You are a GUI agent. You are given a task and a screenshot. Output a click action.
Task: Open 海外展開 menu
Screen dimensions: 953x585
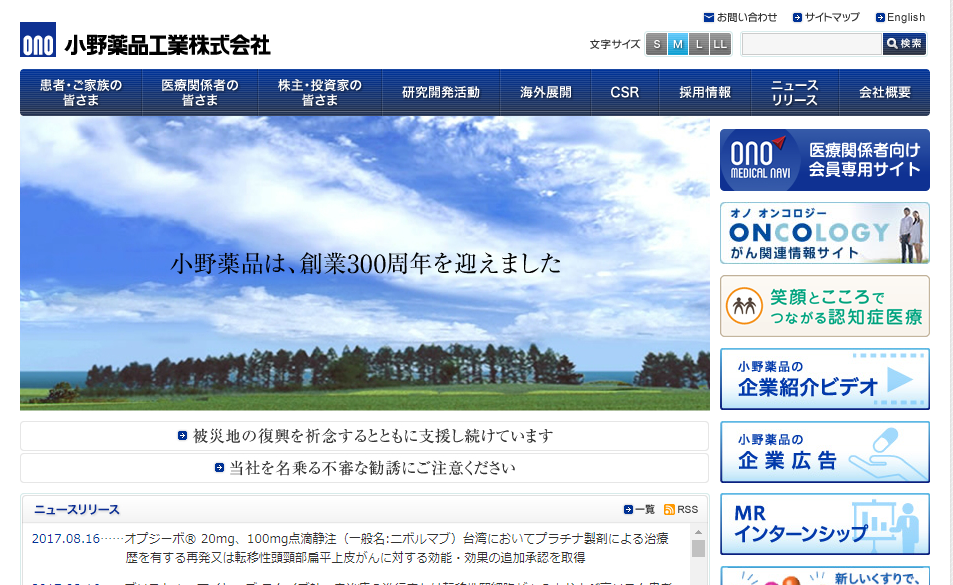[x=545, y=92]
